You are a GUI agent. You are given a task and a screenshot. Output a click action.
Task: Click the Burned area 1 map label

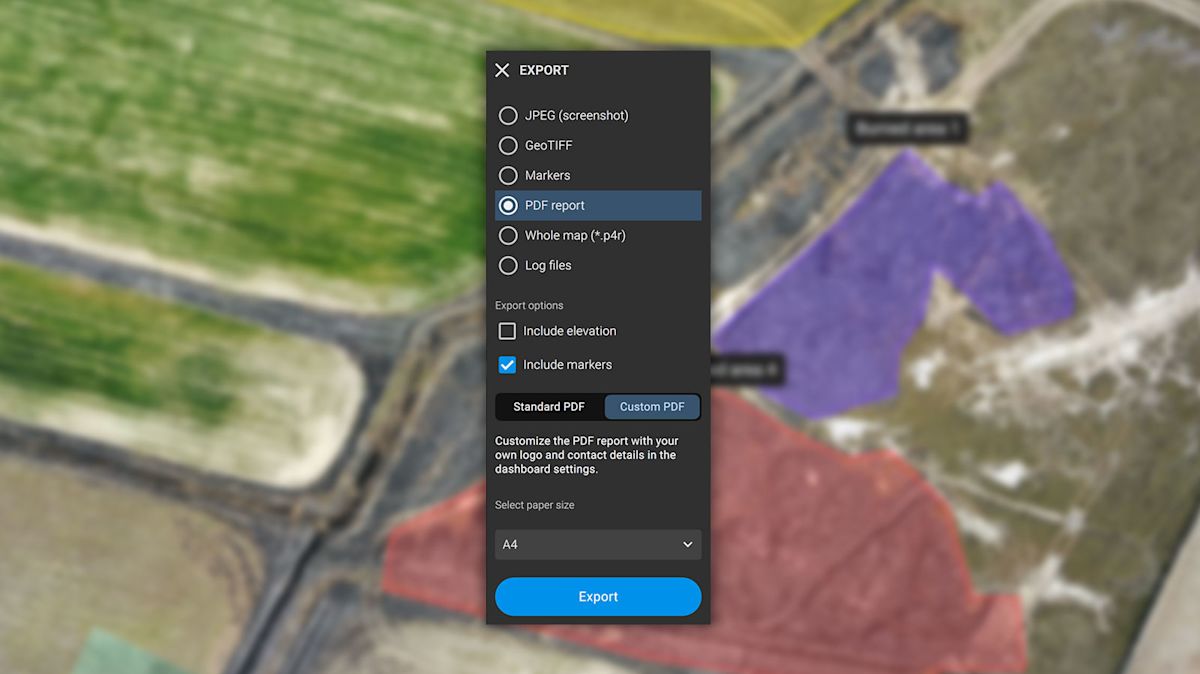(906, 129)
